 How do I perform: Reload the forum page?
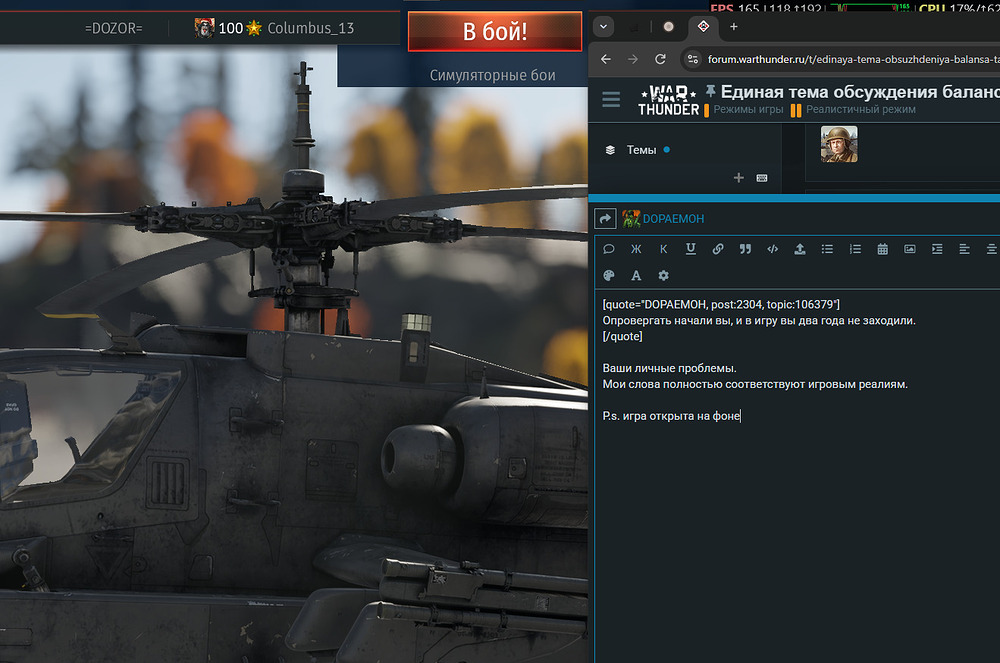tap(660, 59)
